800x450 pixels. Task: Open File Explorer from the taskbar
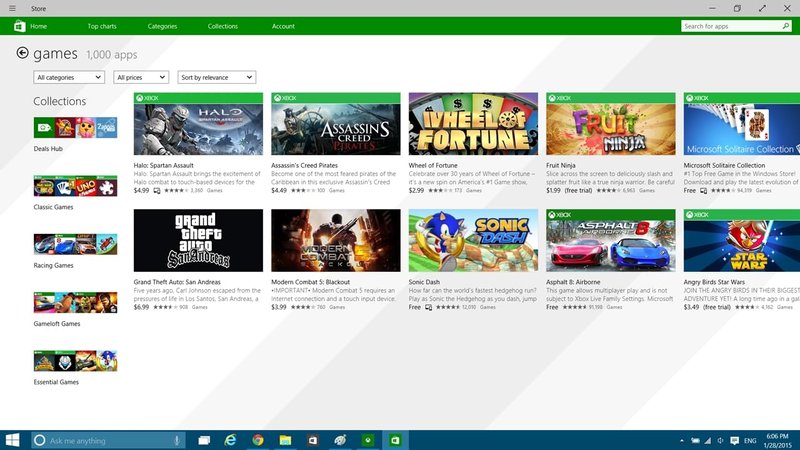tap(285, 440)
